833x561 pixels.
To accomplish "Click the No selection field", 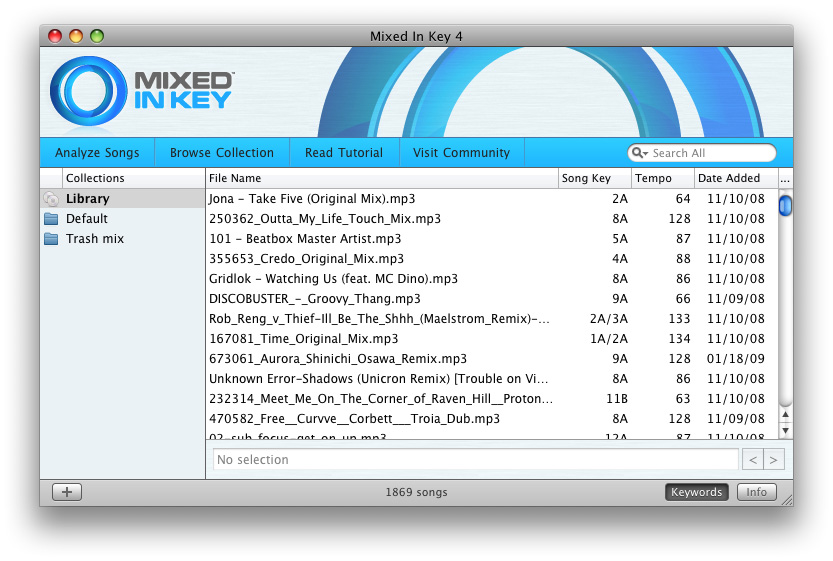I will (x=475, y=460).
